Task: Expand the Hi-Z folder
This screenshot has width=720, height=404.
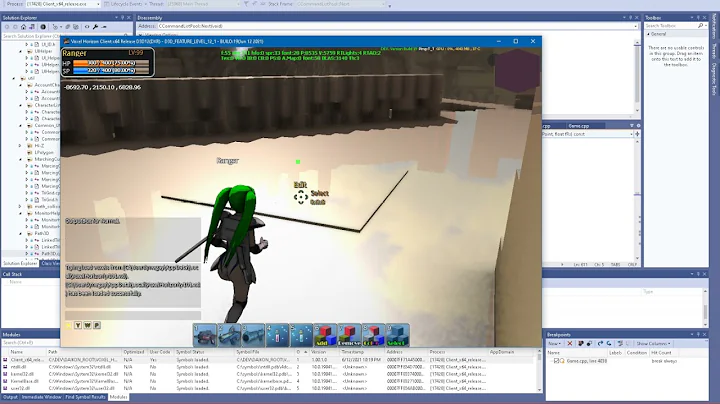Action: tap(20, 146)
